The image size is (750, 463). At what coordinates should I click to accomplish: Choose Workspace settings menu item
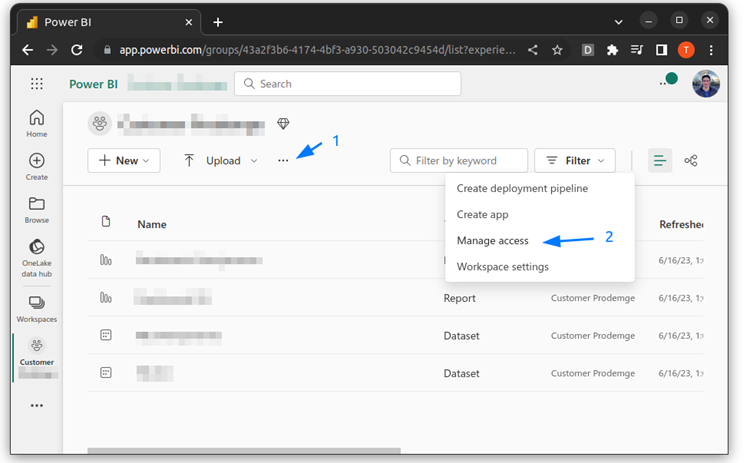click(x=503, y=267)
